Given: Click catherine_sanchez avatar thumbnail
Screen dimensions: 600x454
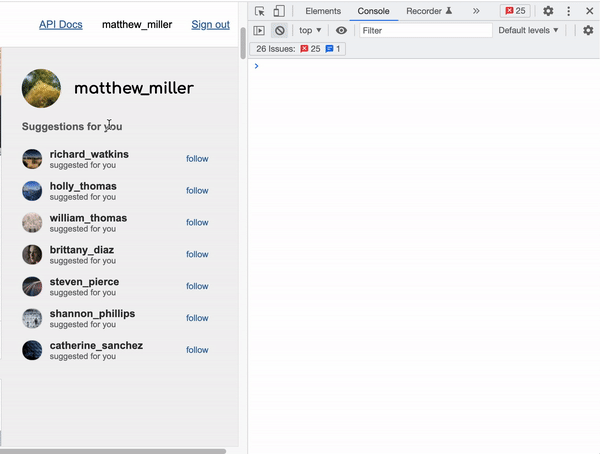Looking at the screenshot, I should [32, 350].
